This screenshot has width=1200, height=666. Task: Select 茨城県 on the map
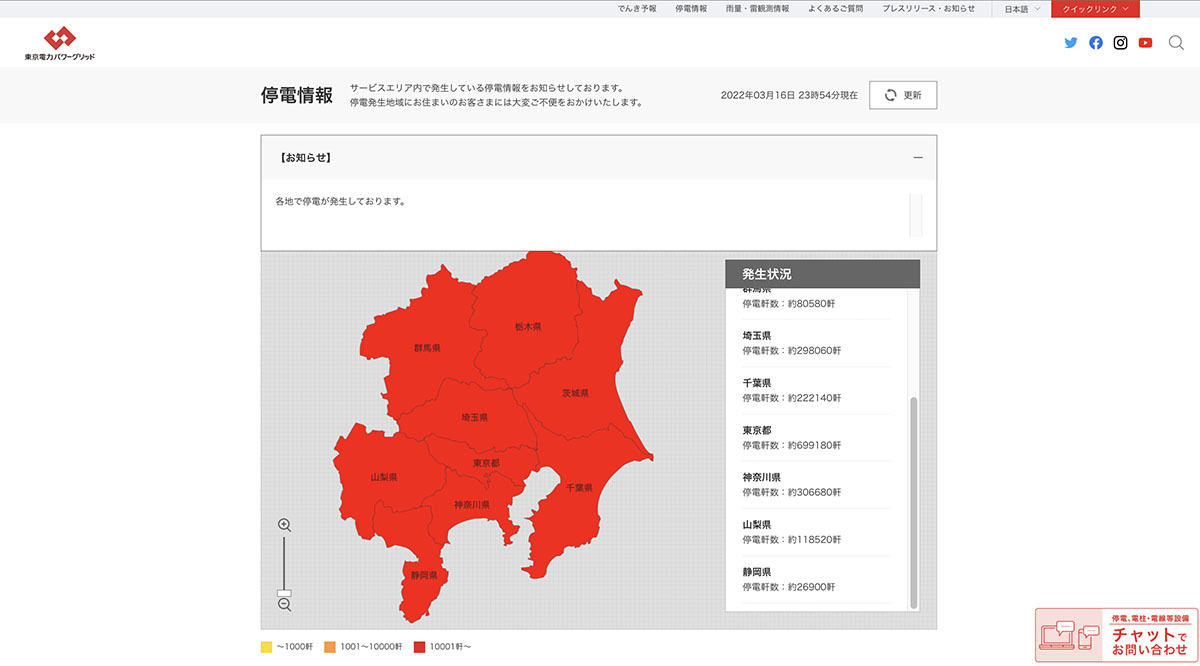click(x=575, y=393)
